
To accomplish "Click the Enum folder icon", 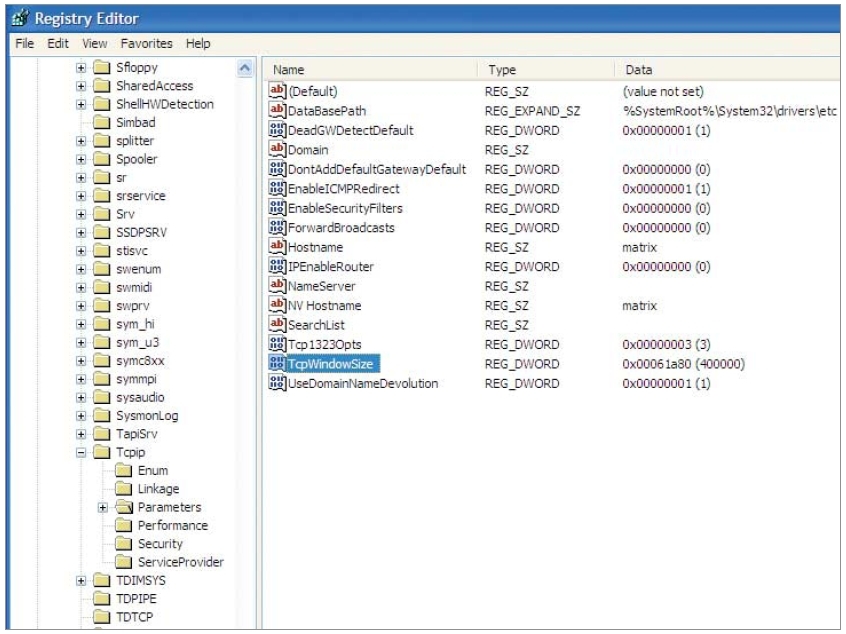I will 124,470.
